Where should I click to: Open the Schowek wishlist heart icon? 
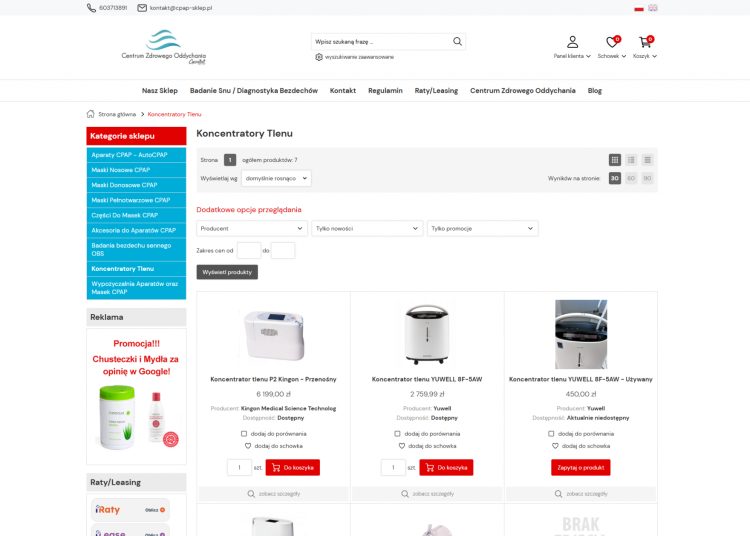[611, 42]
